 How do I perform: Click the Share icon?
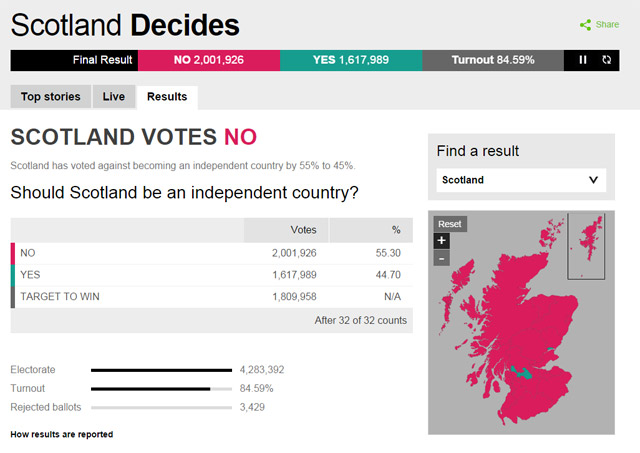585,24
